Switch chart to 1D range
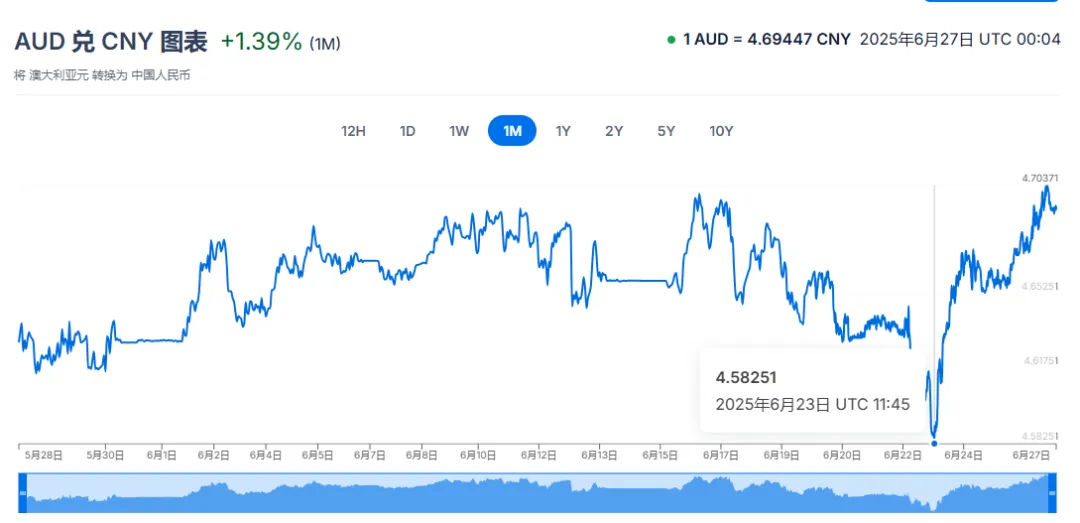 click(408, 131)
